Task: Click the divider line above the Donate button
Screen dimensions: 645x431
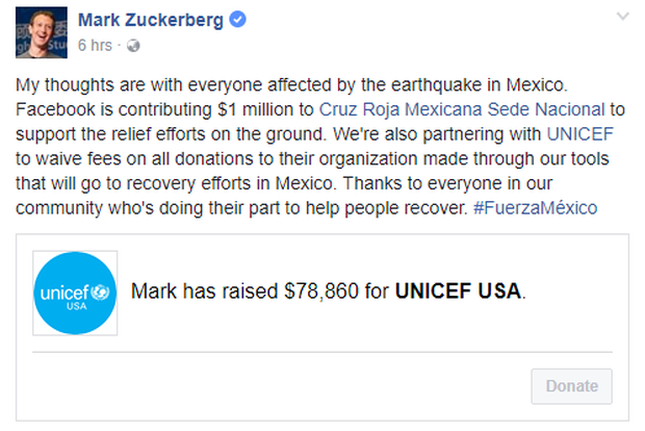Action: 322,352
